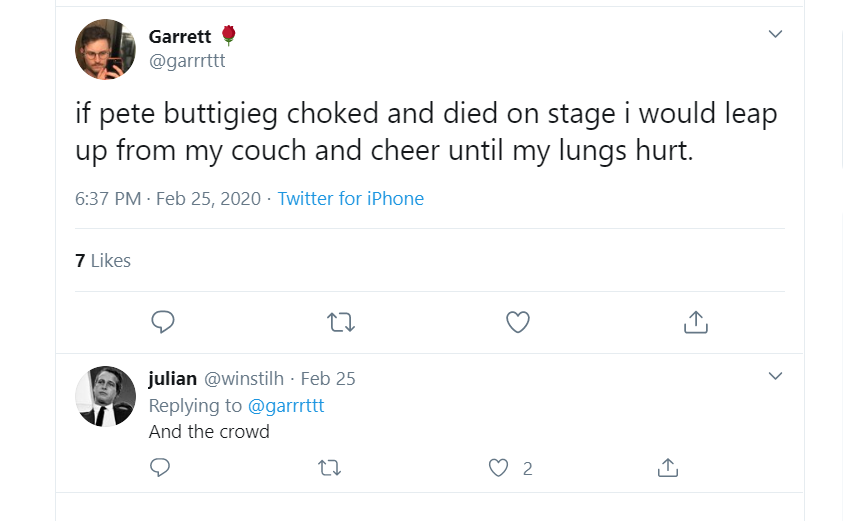
Task: Like julian's reply with 2 likes
Action: click(499, 467)
